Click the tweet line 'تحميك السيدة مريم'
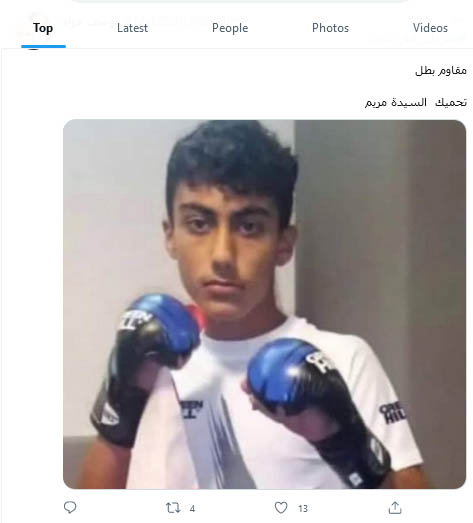Screen dimensions: 473x523 [416, 102]
